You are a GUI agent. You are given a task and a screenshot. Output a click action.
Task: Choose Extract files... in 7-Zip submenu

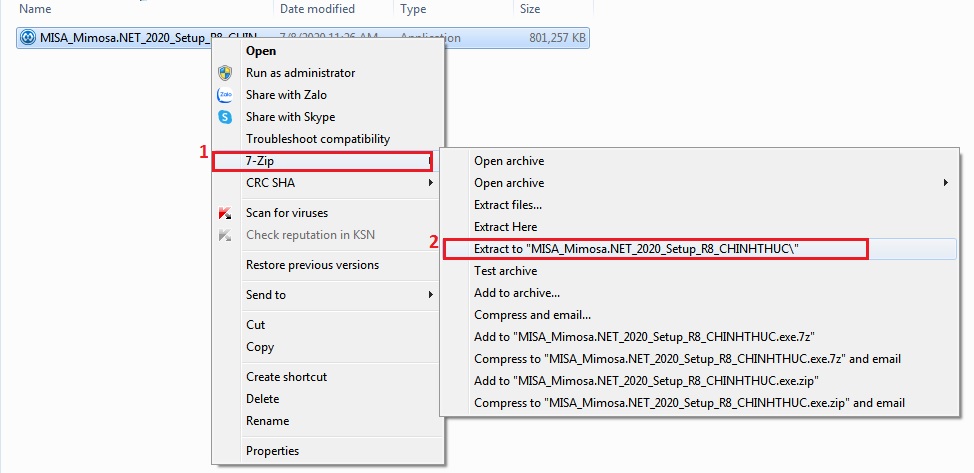[507, 204]
